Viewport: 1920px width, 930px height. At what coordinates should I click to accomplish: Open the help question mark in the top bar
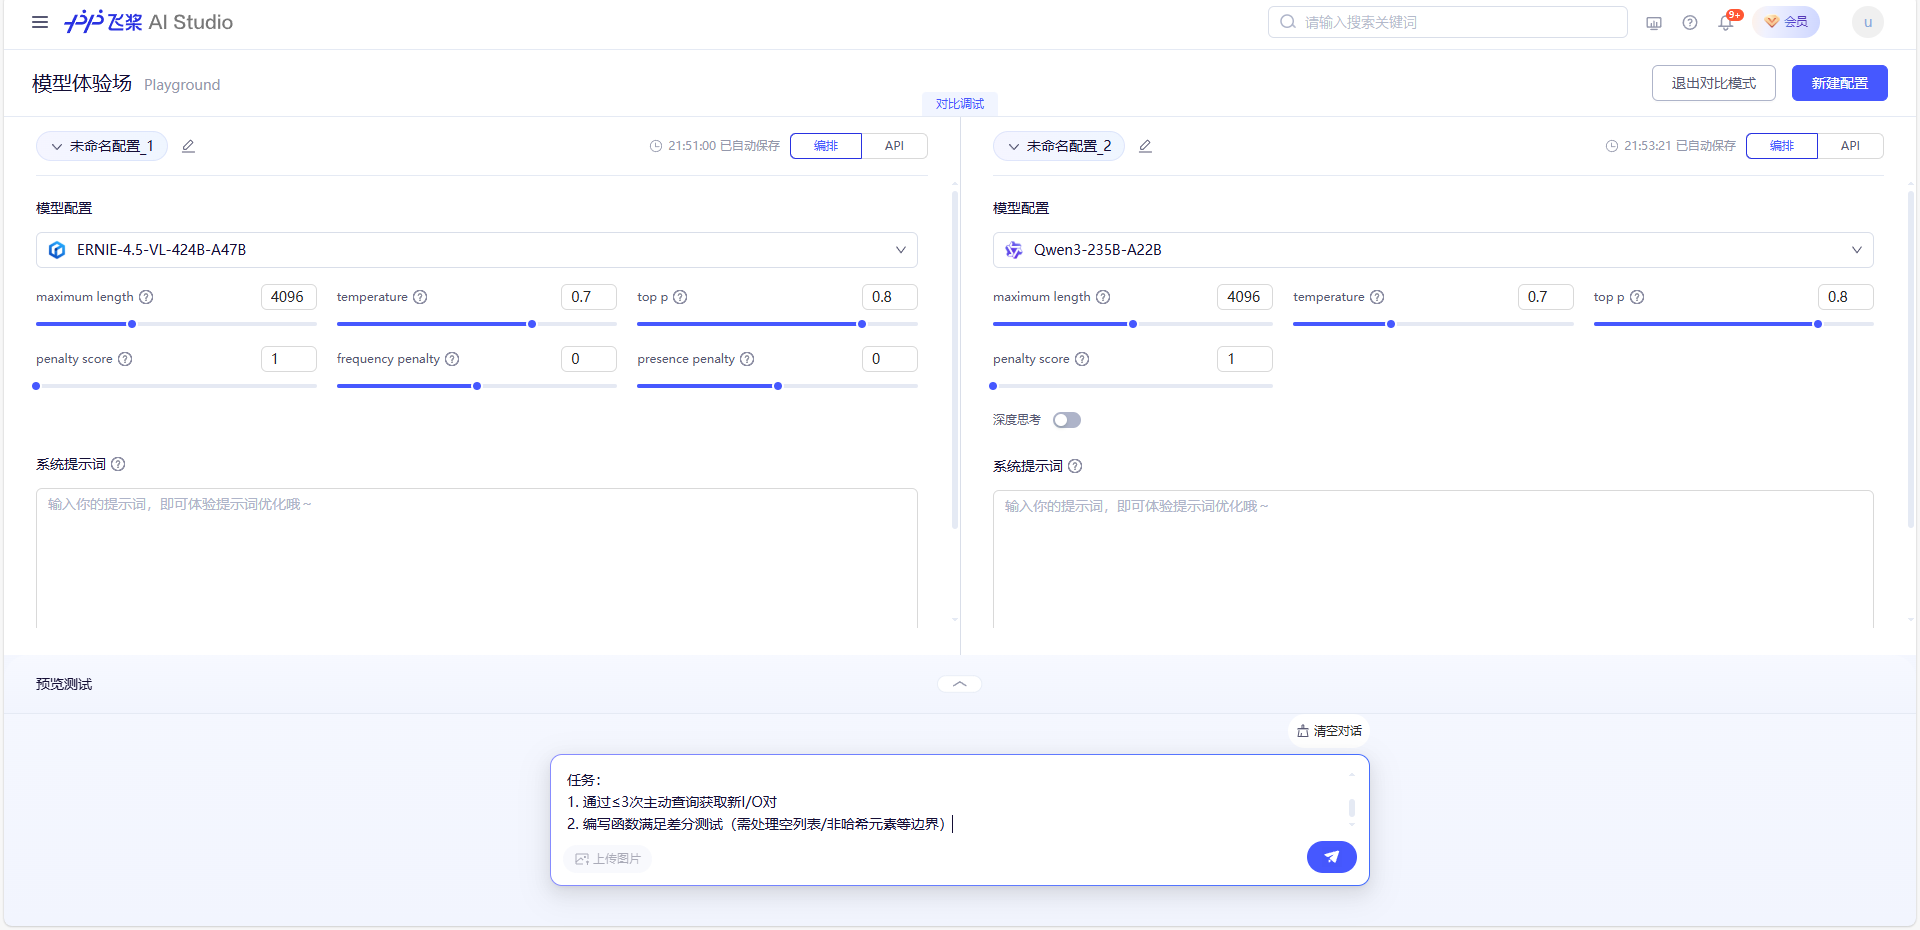(1690, 22)
